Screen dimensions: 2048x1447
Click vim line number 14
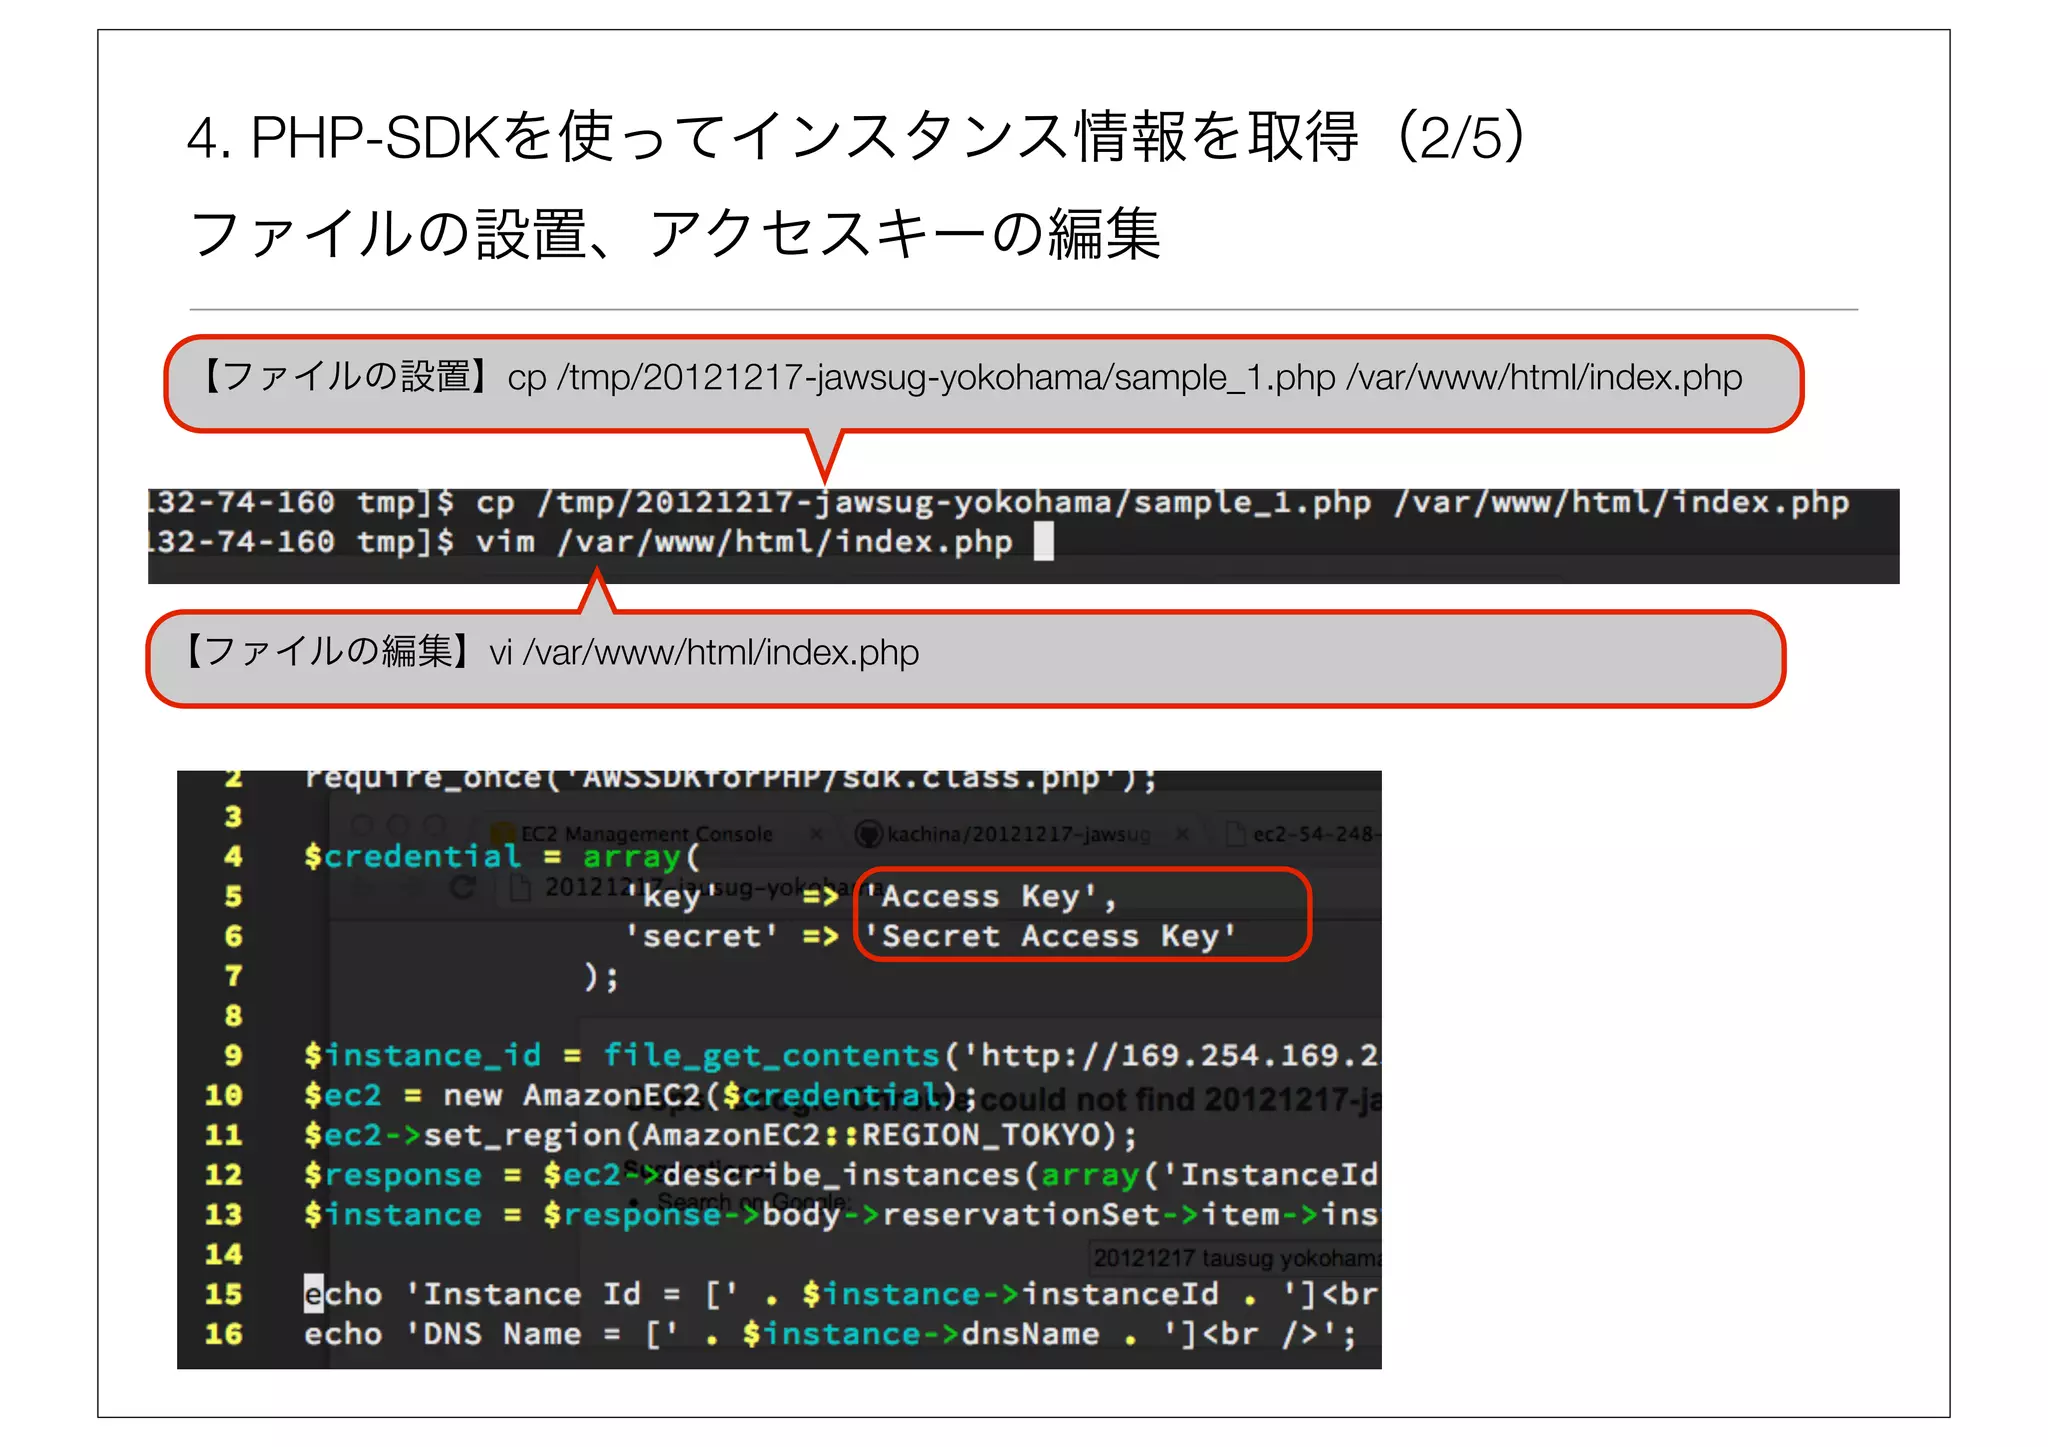pos(223,1255)
